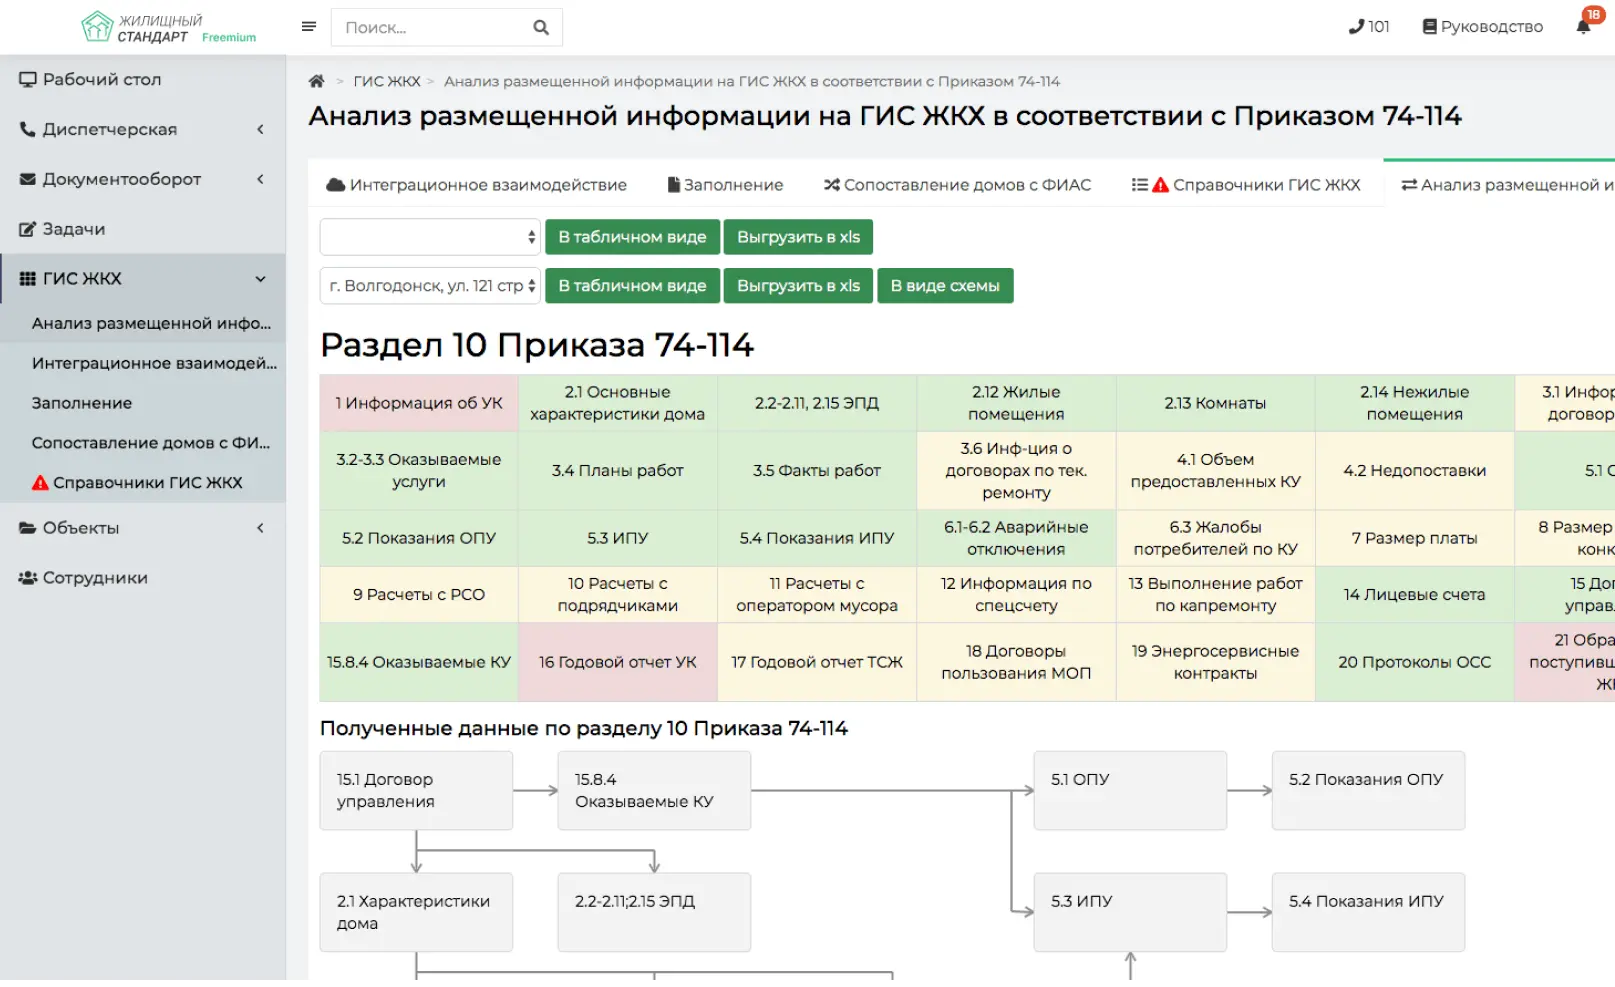Collapse the ГИС ЖКХ sidebar section
Viewport: 1615px width, 987px height.
pos(142,279)
